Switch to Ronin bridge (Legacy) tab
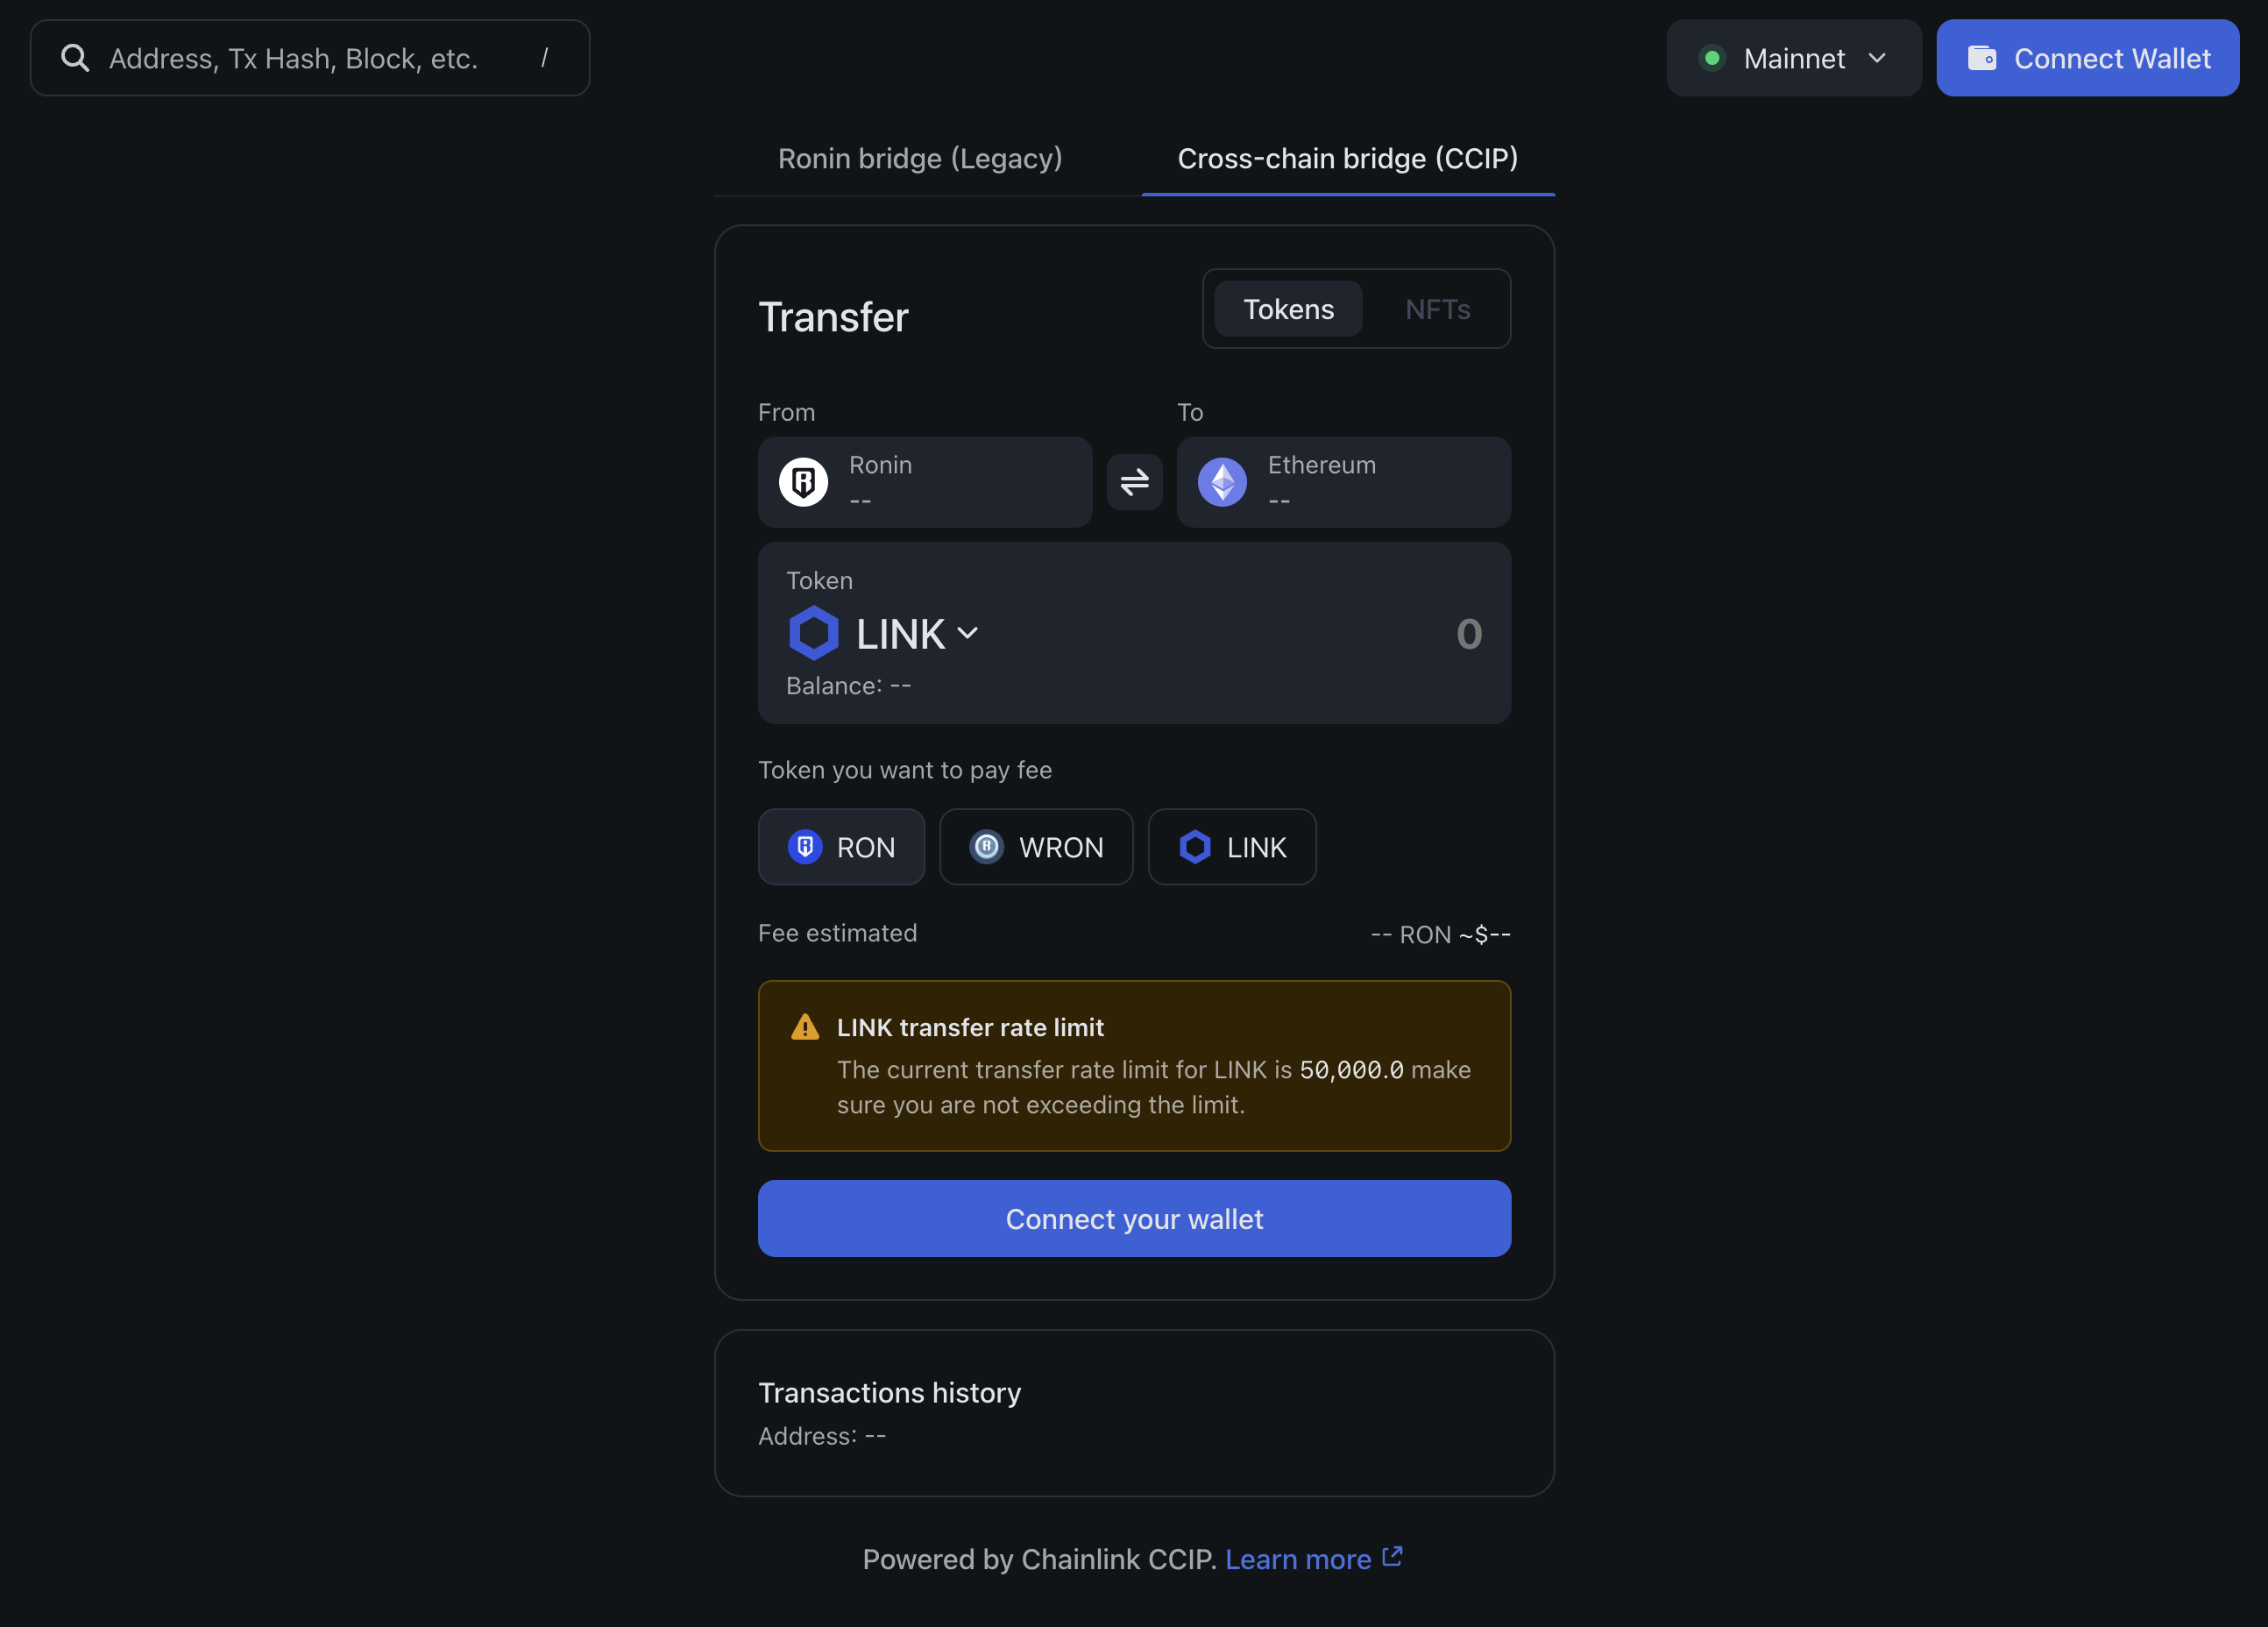The height and width of the screenshot is (1627, 2268). pyautogui.click(x=920, y=158)
